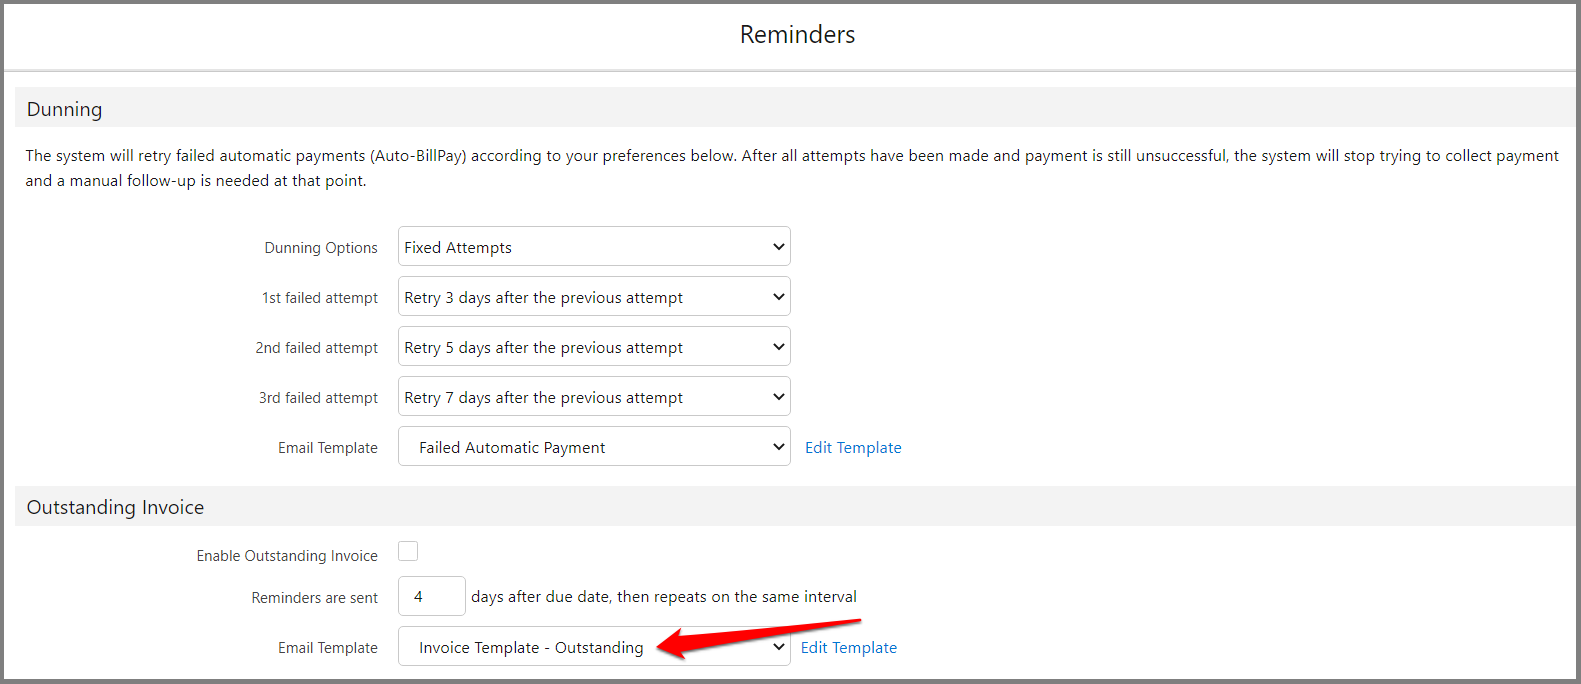
Task: Open the 2nd failed attempt retry dropdown
Action: pos(594,347)
